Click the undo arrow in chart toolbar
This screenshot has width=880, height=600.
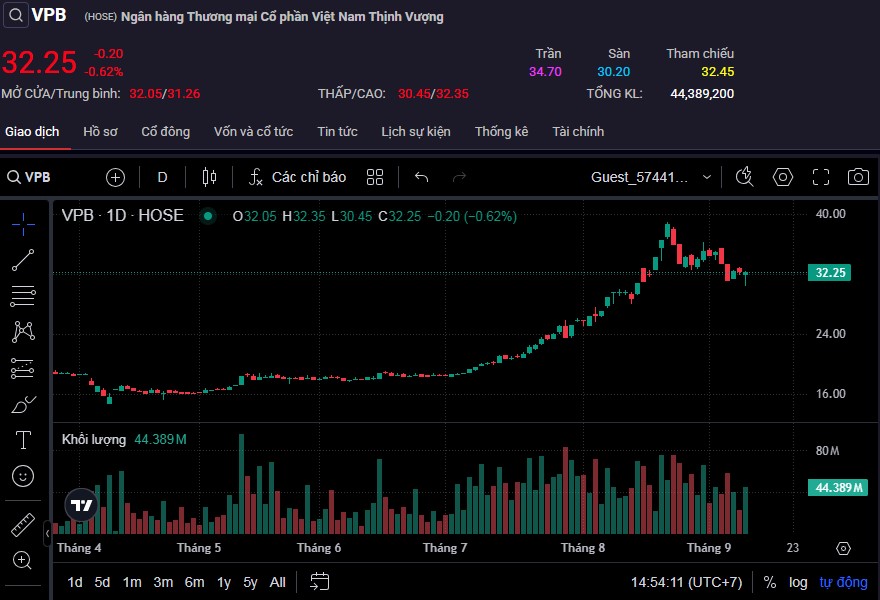pyautogui.click(x=422, y=177)
